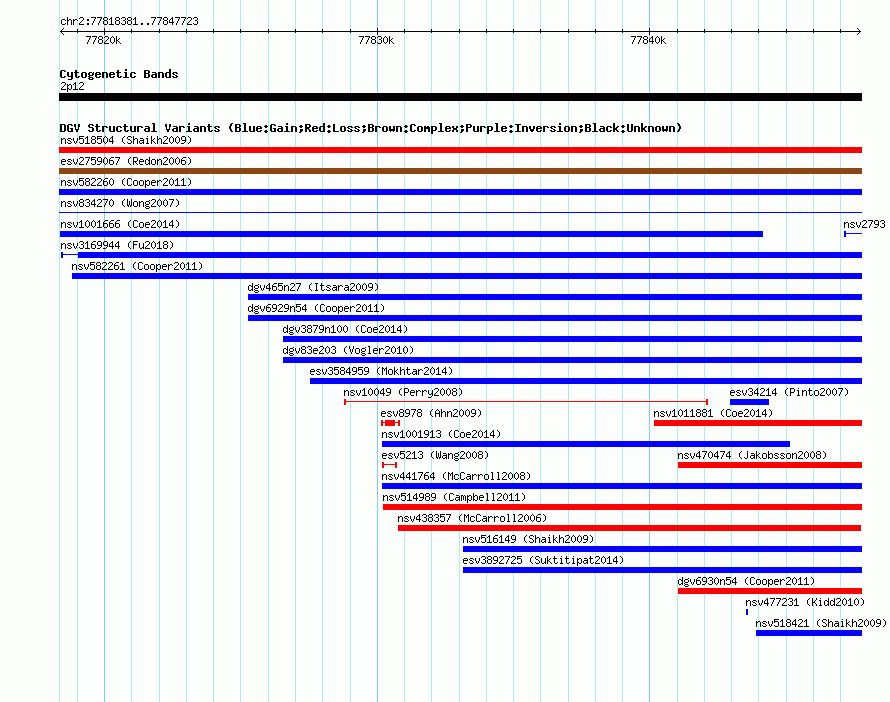
Task: Click the thin red line under nsv10049
Action: pos(526,402)
